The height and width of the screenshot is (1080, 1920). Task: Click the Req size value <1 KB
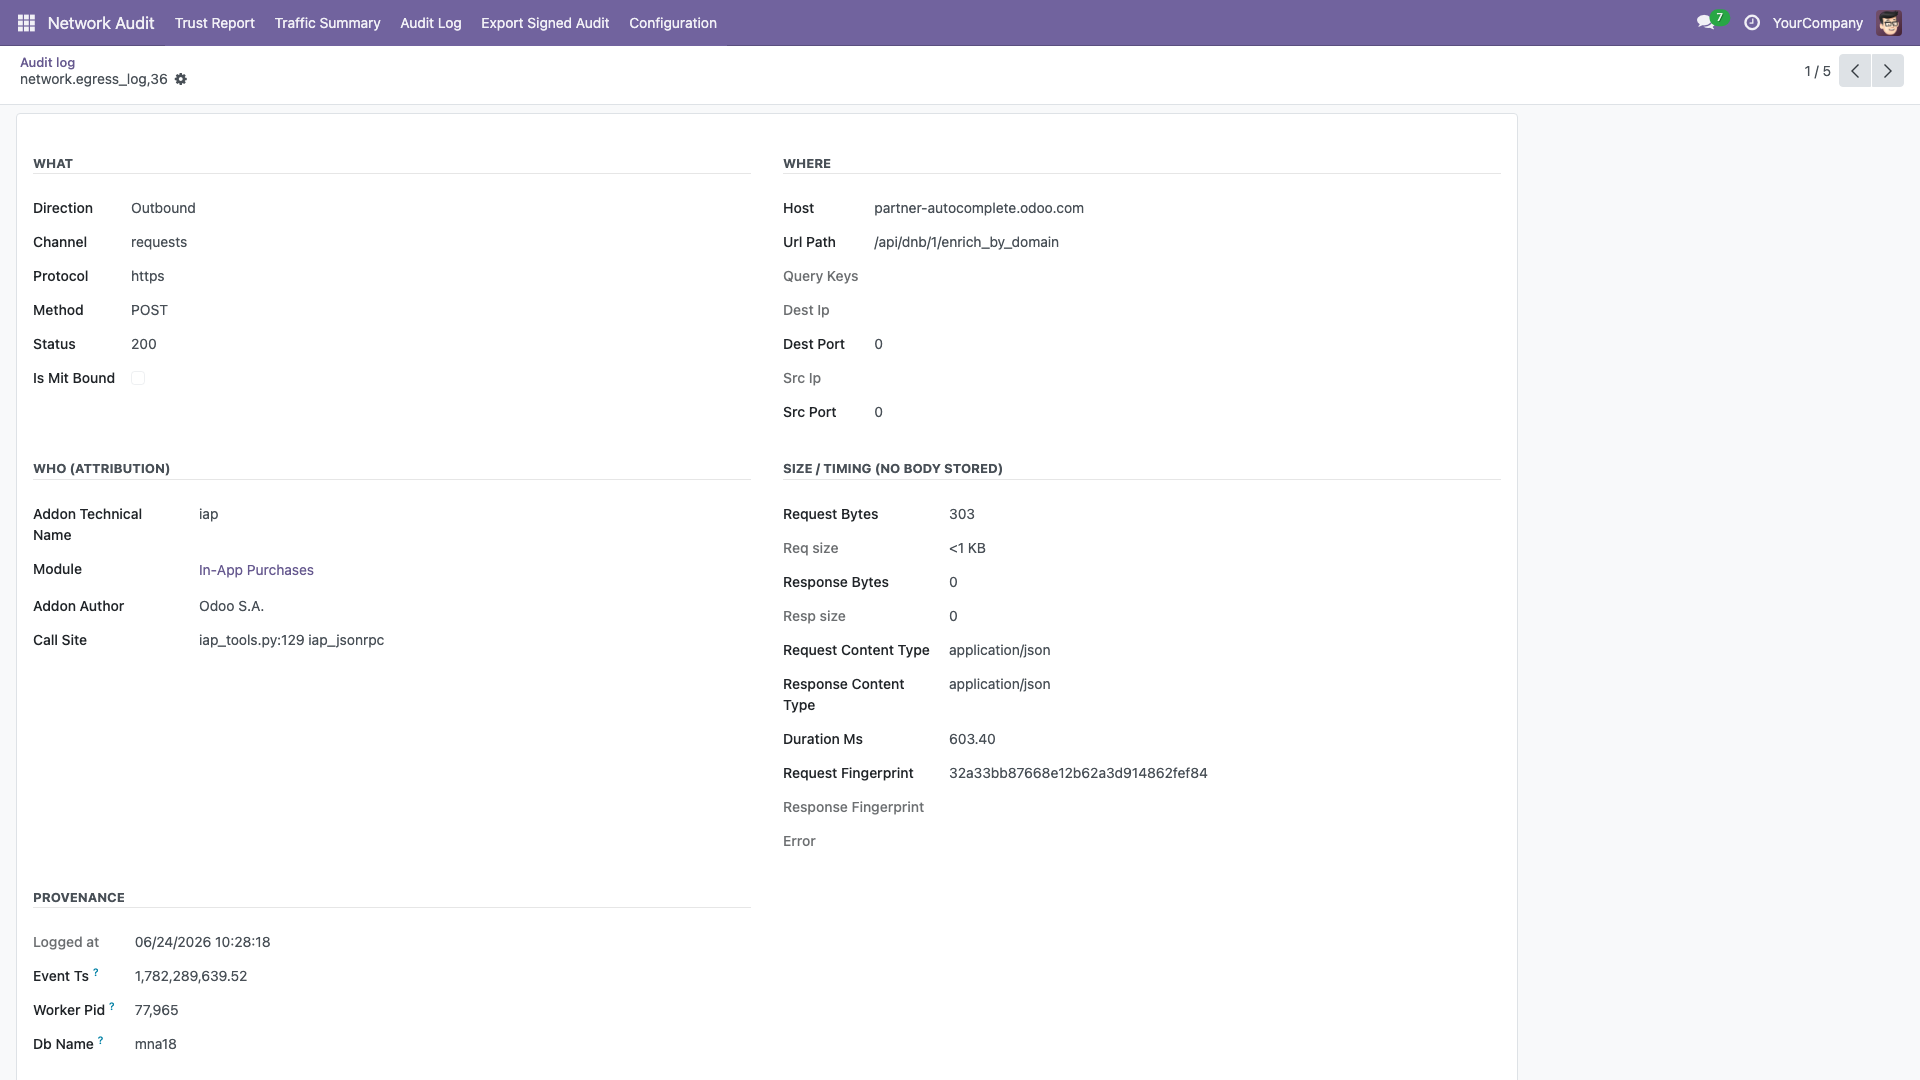pyautogui.click(x=967, y=548)
